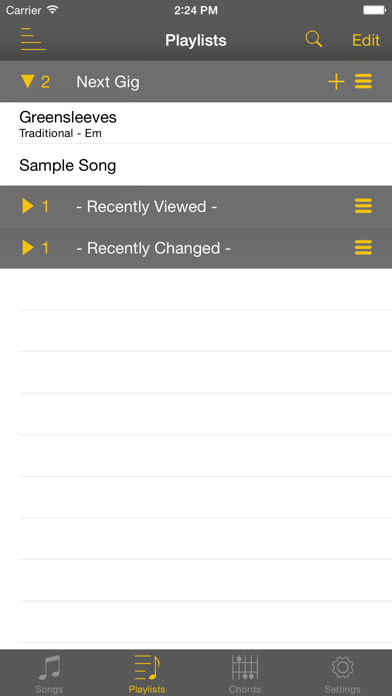This screenshot has width=392, height=696.
Task: Open the Greensleeves song
Action: click(x=196, y=123)
